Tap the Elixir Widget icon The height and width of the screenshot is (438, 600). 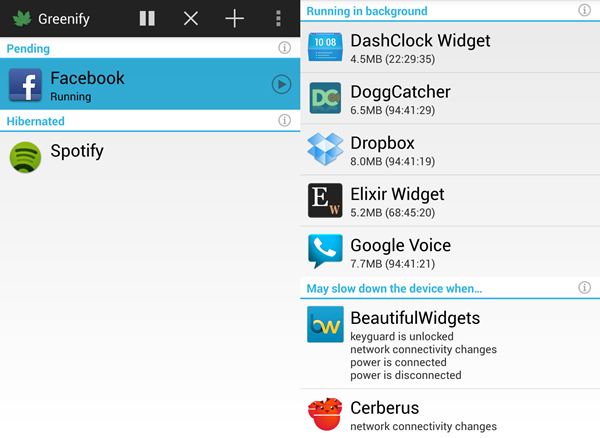pyautogui.click(x=325, y=200)
